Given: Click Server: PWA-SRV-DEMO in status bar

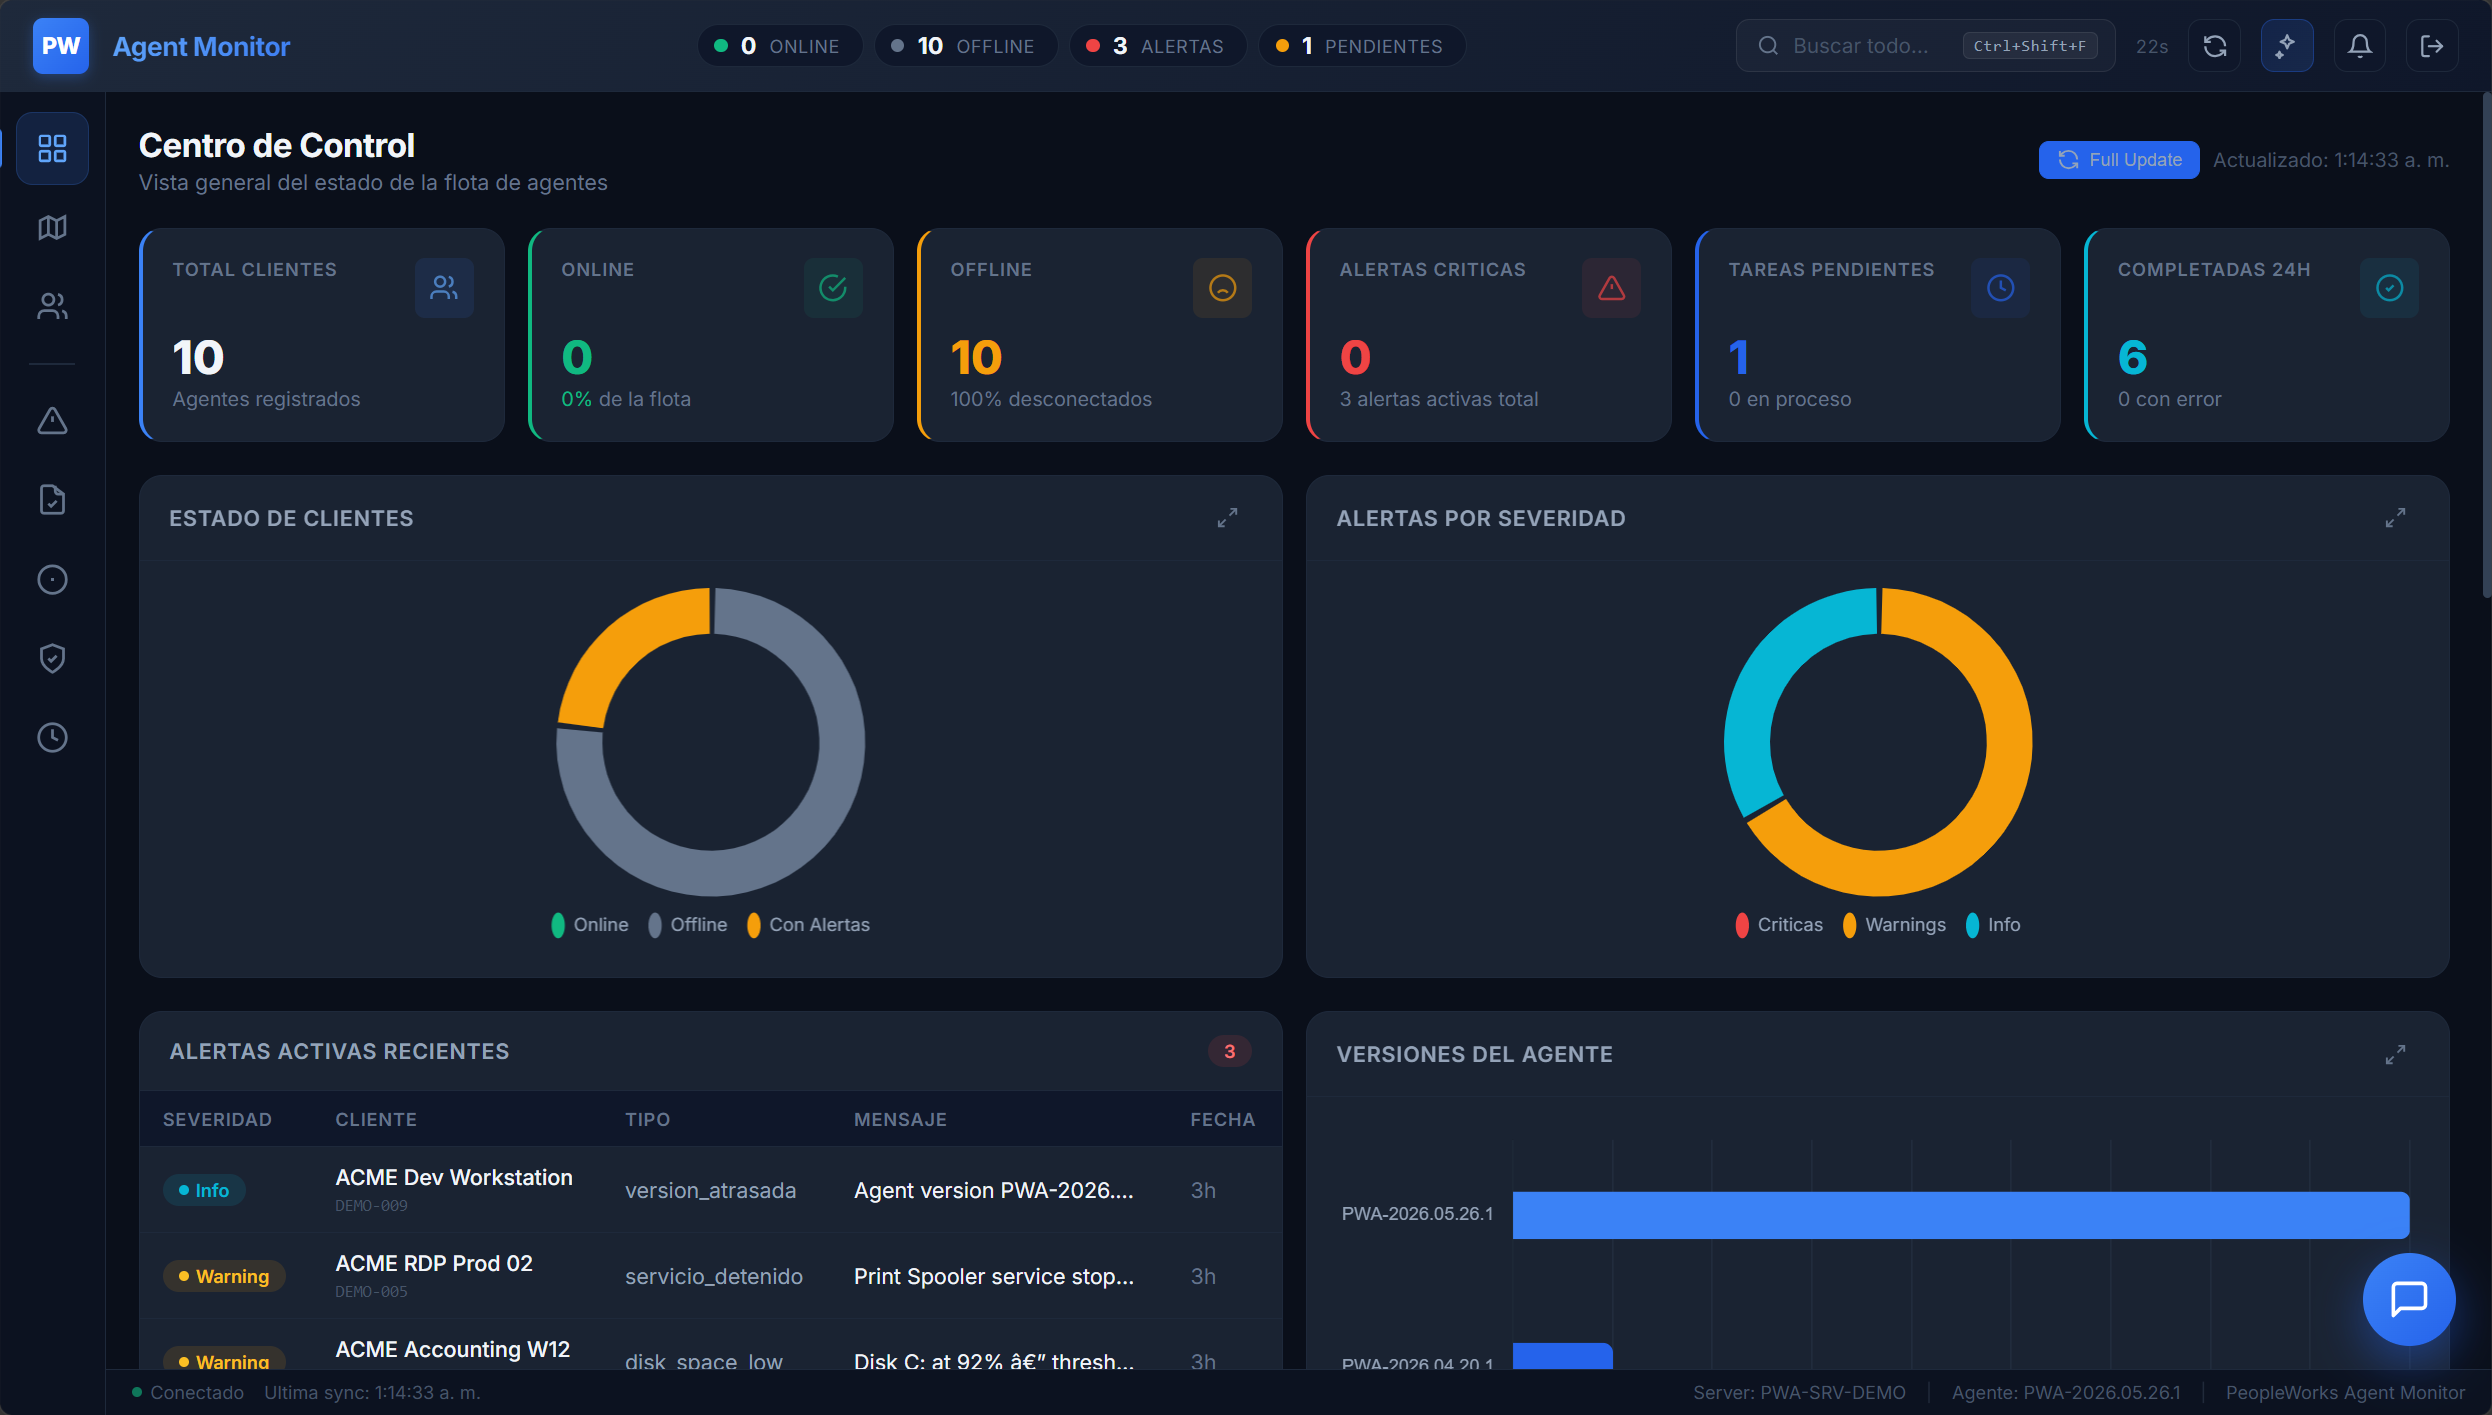Looking at the screenshot, I should coord(1798,1392).
